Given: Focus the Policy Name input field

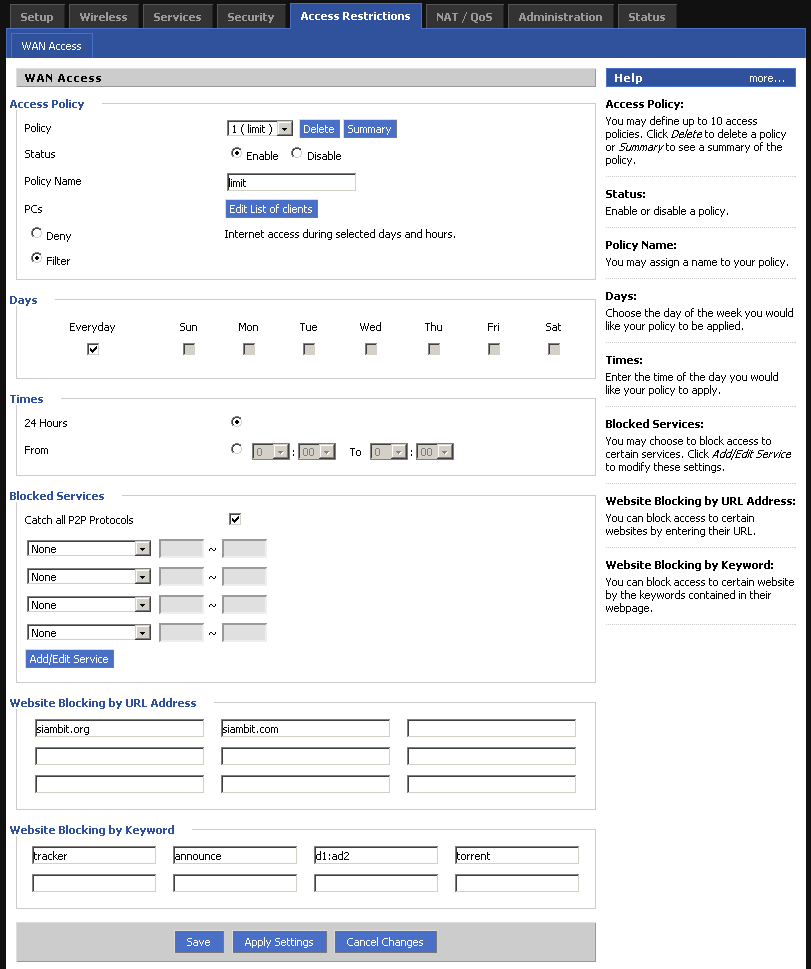Looking at the screenshot, I should click(x=291, y=182).
